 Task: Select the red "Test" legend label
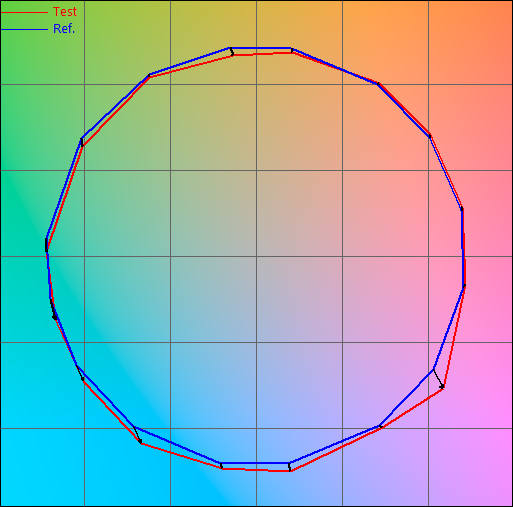[65, 12]
